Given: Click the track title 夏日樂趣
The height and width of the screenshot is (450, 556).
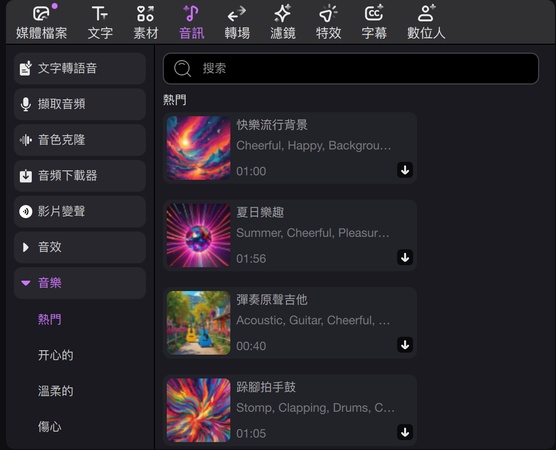Looking at the screenshot, I should (x=260, y=212).
